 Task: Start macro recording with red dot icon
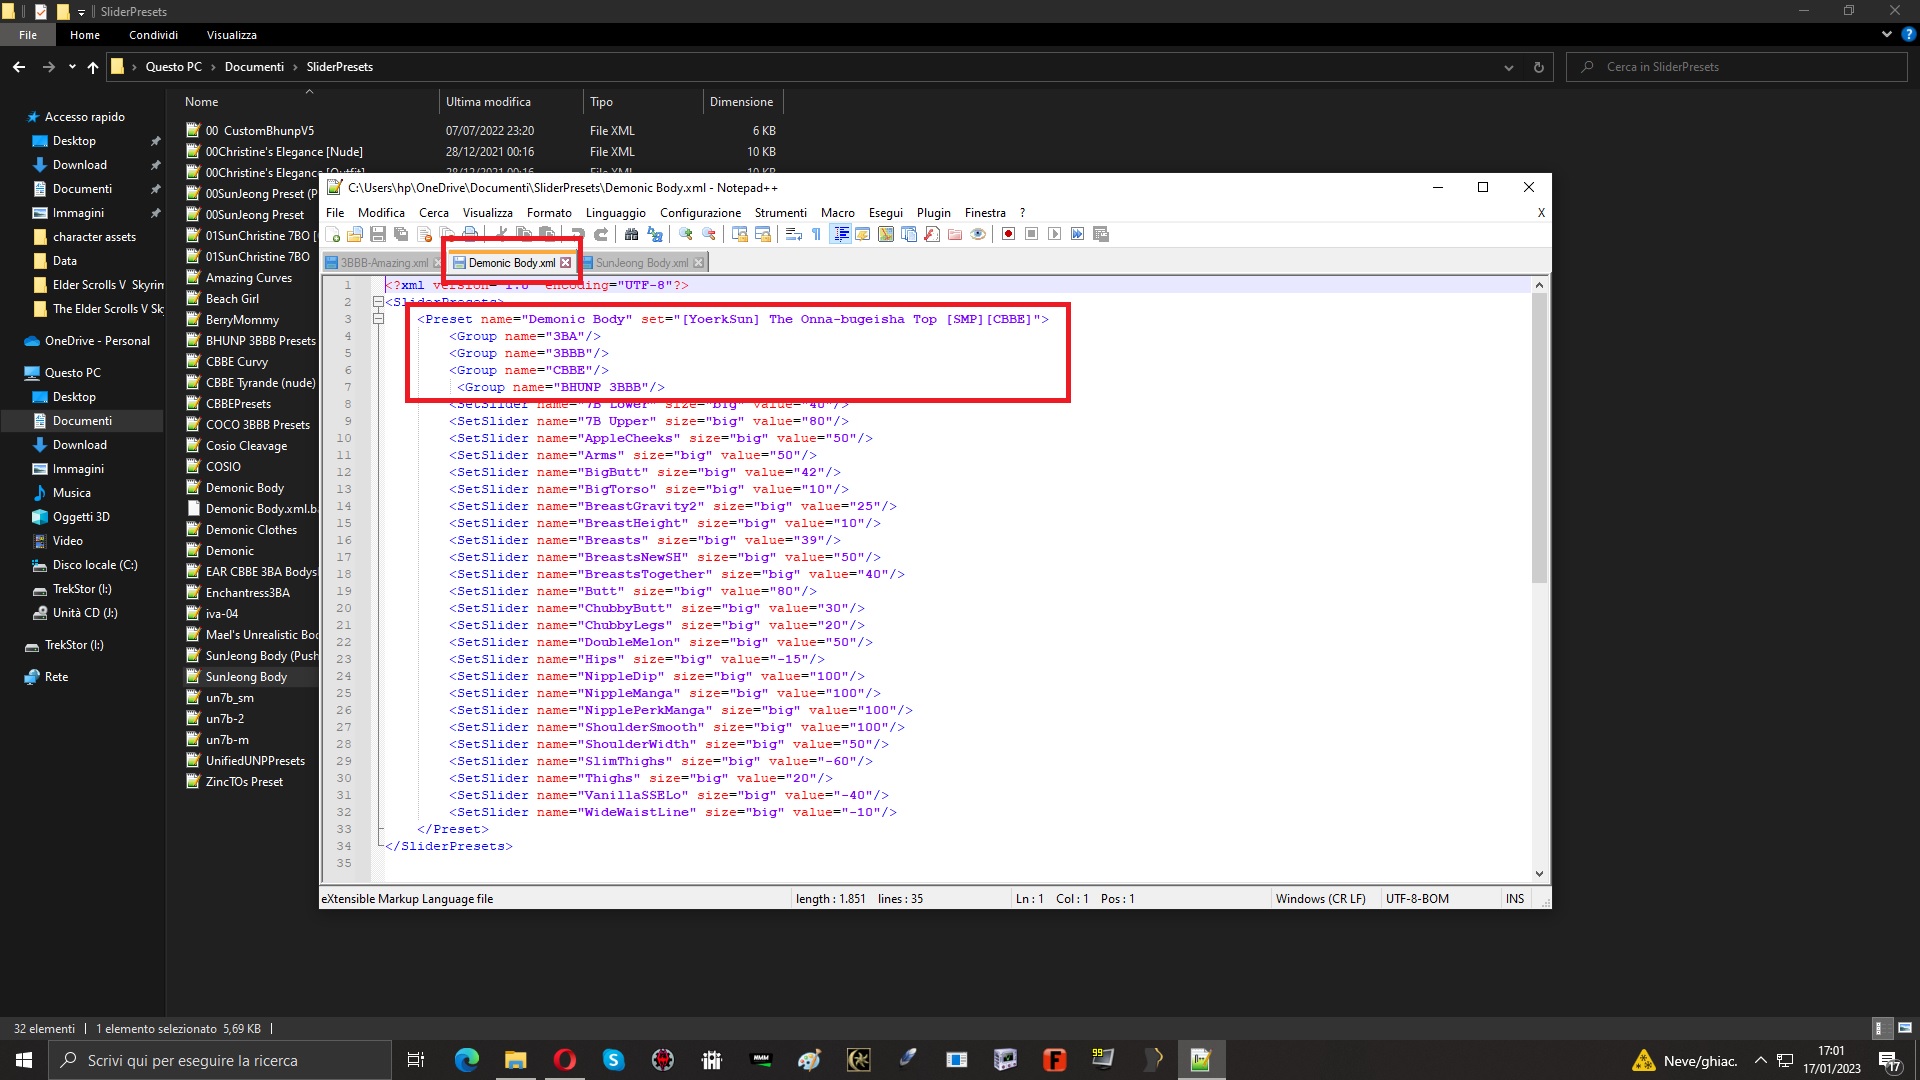point(1008,234)
